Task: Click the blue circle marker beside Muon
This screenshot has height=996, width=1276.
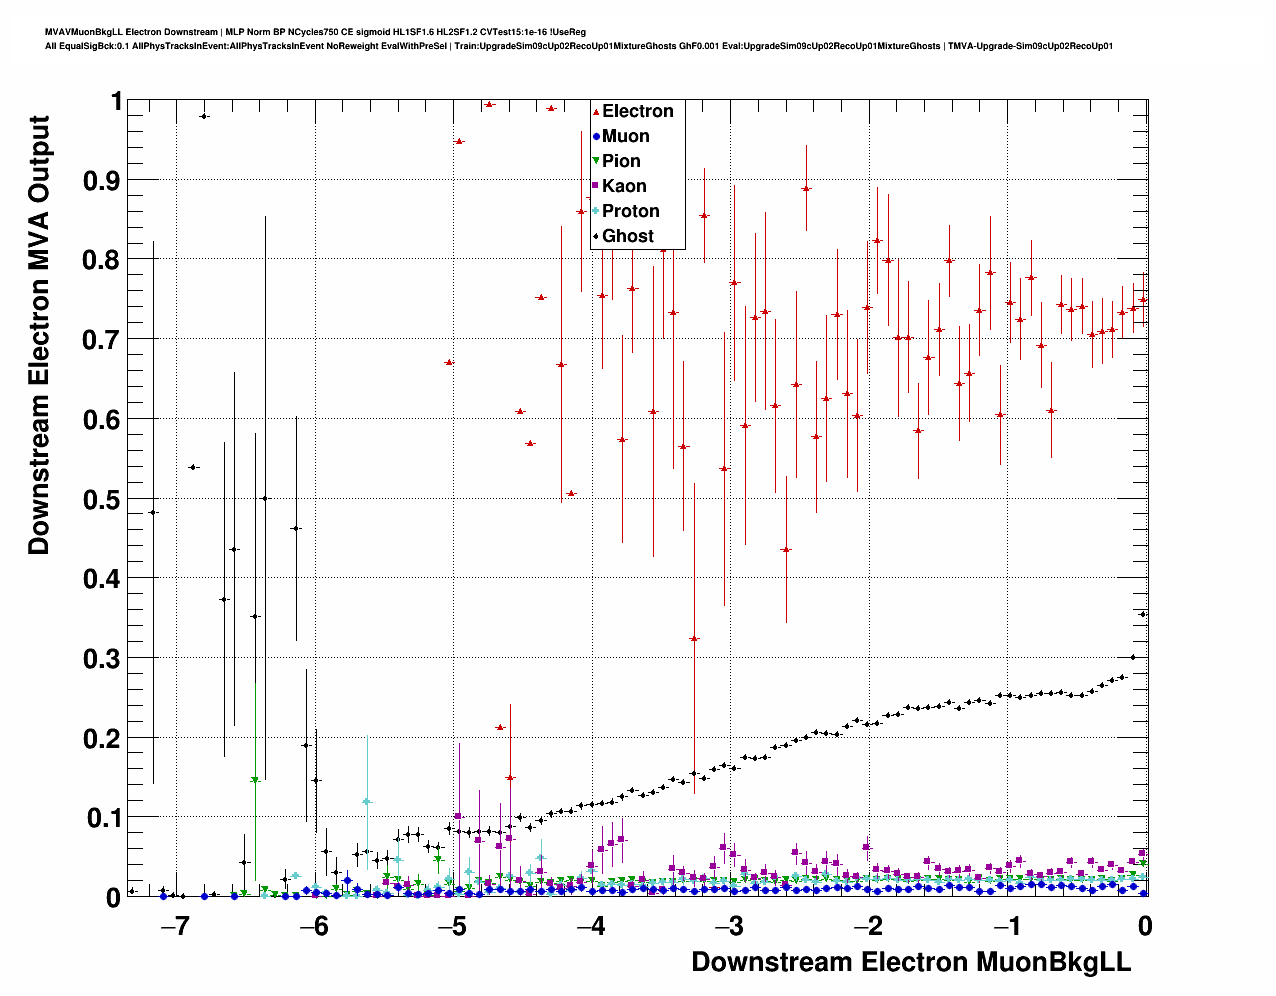Action: click(596, 137)
